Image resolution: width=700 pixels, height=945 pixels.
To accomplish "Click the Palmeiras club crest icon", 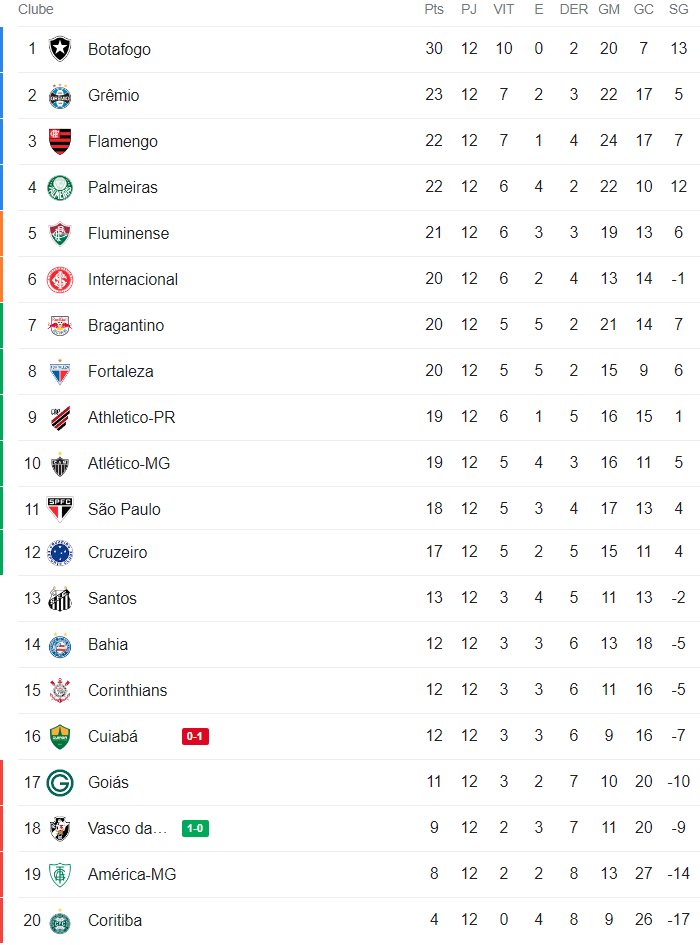I will pyautogui.click(x=60, y=187).
